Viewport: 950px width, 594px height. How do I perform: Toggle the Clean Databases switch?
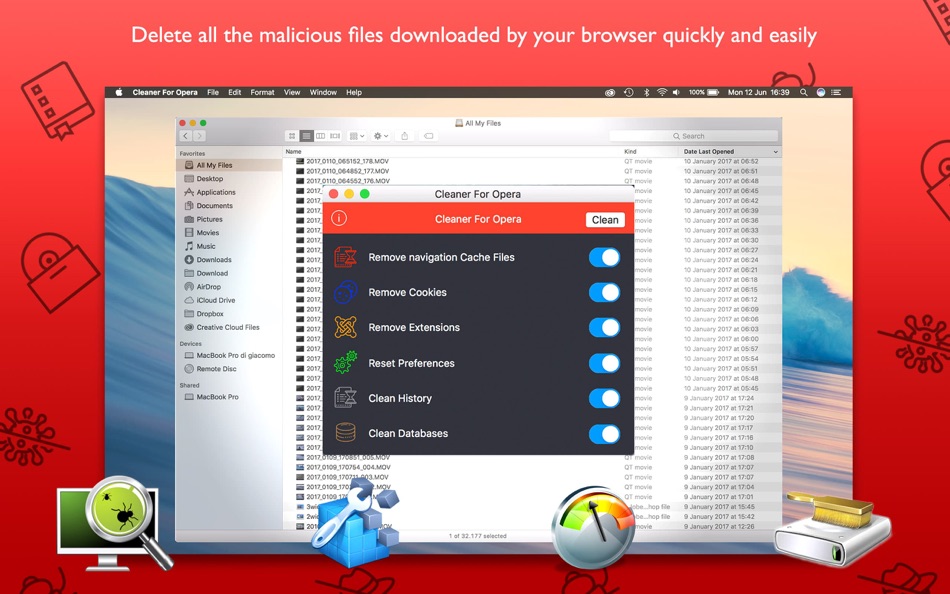[604, 434]
